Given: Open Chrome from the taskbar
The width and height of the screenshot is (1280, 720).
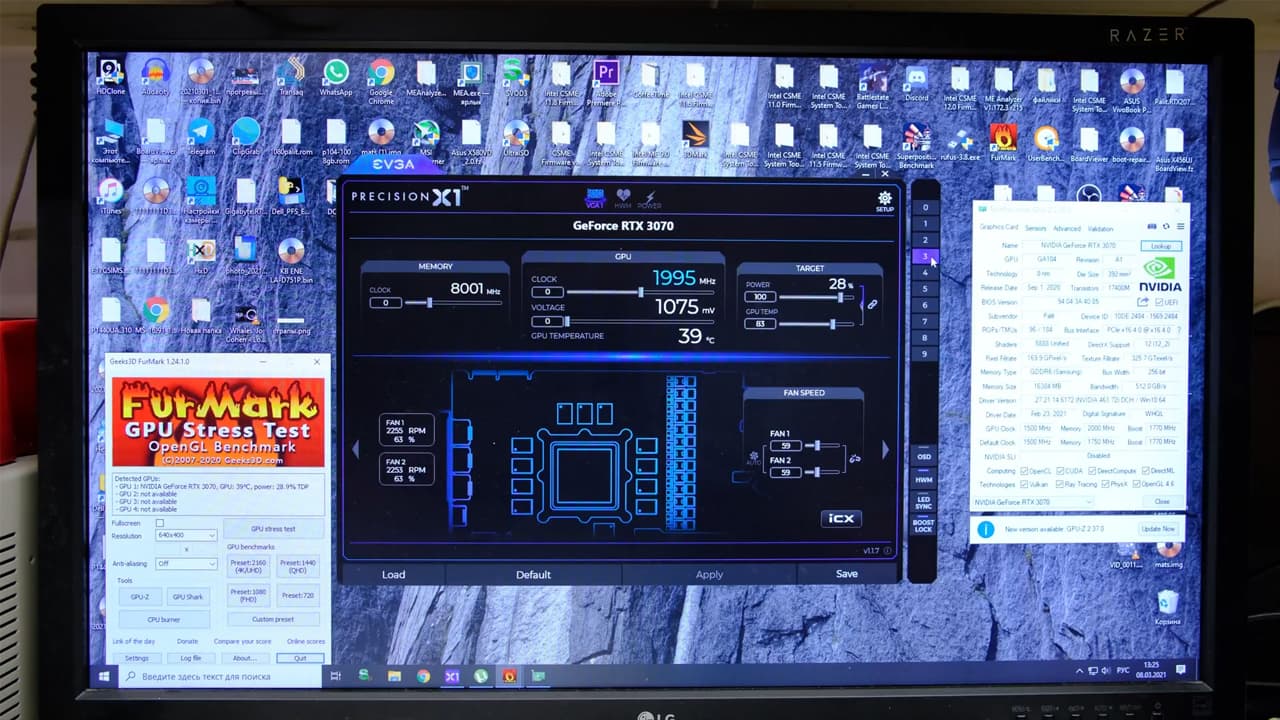Looking at the screenshot, I should pyautogui.click(x=423, y=677).
